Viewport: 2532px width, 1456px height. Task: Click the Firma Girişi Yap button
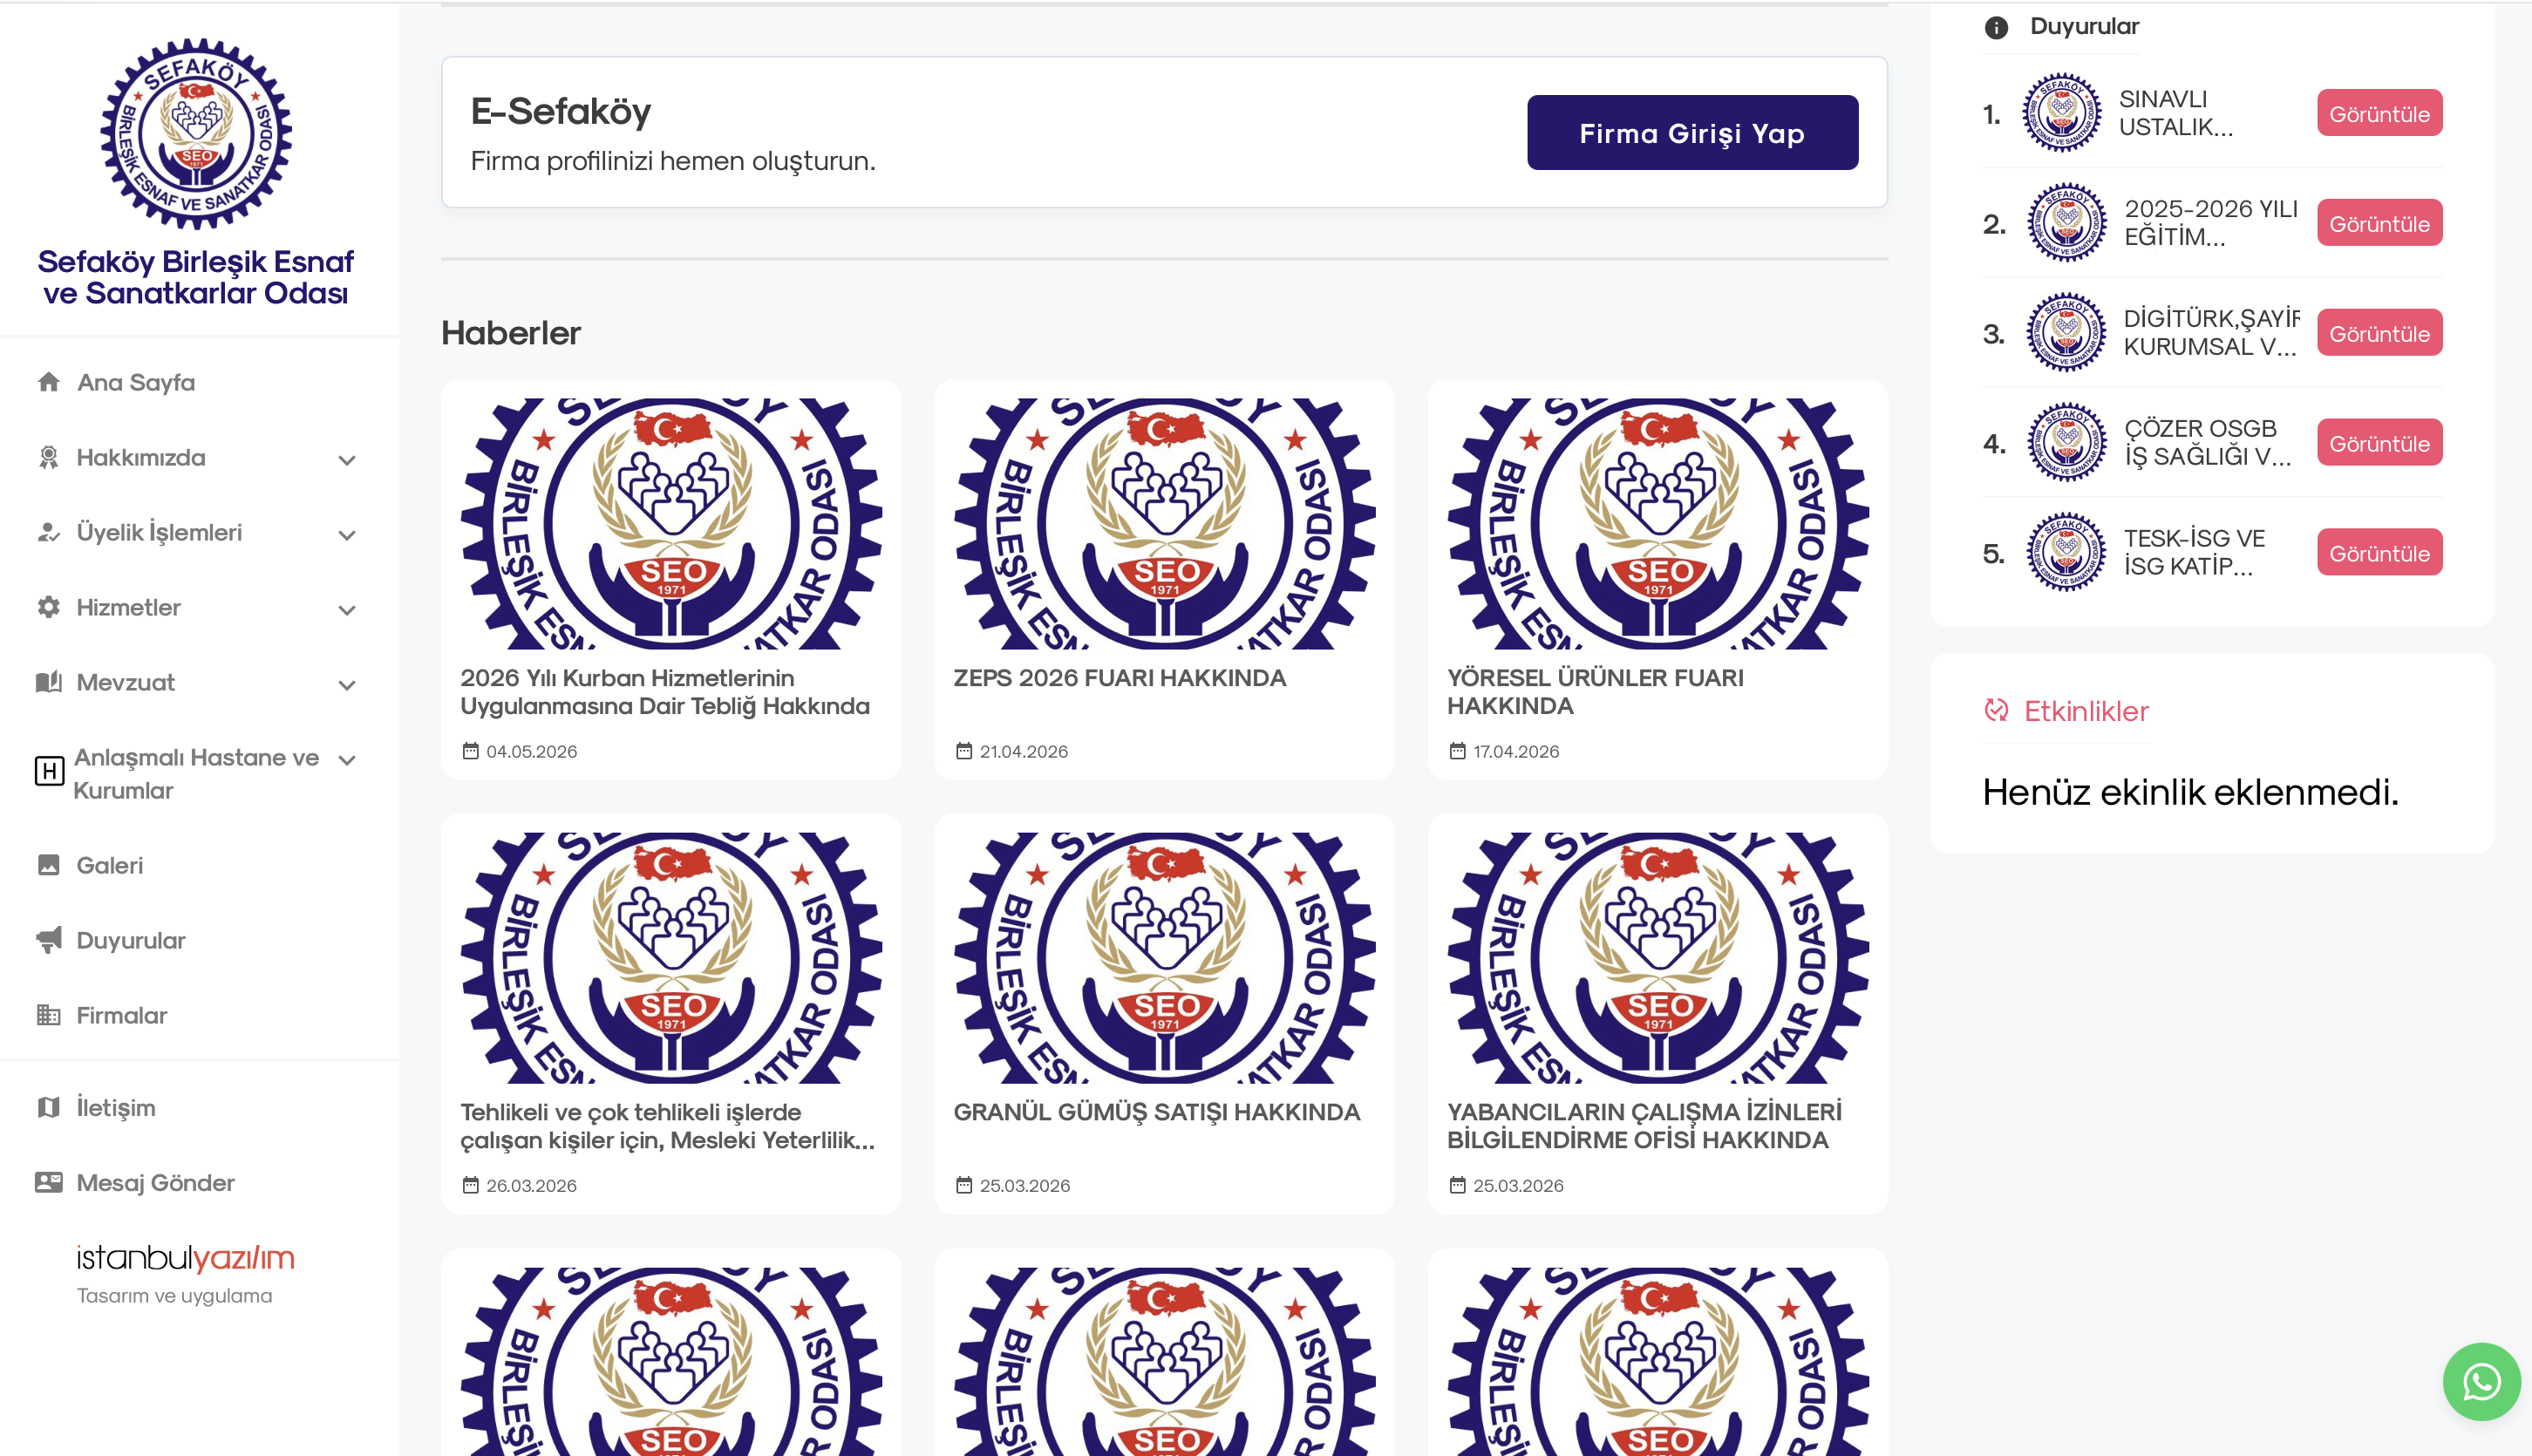1692,133
